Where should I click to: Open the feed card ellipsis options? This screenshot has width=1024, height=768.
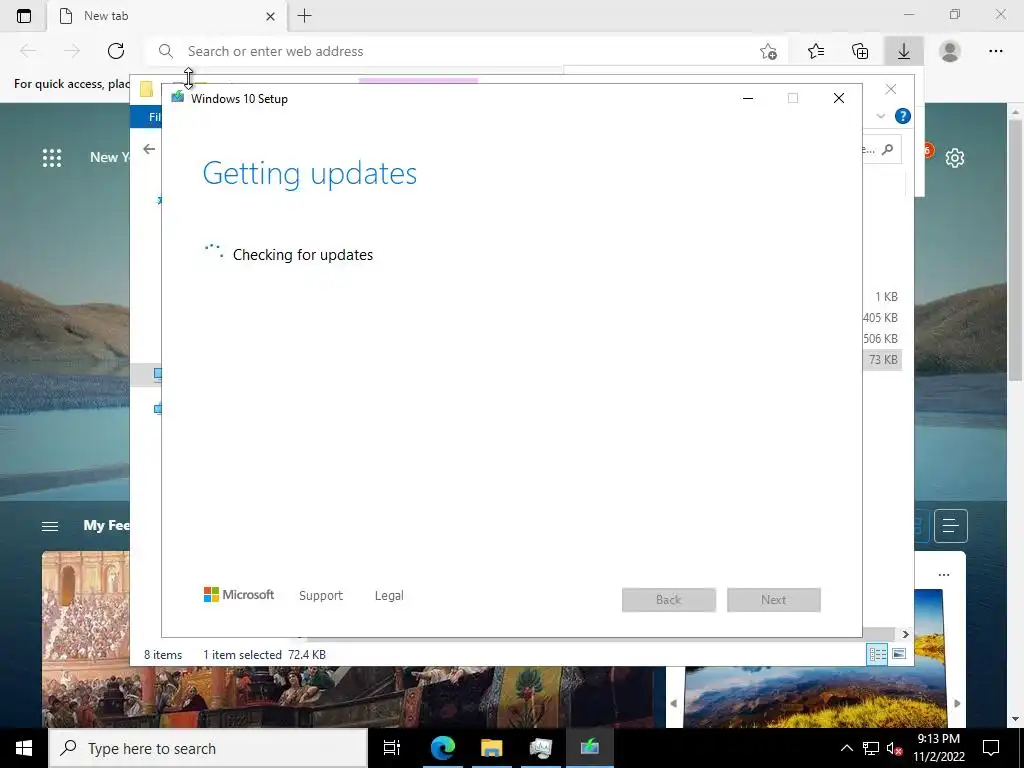pos(944,575)
